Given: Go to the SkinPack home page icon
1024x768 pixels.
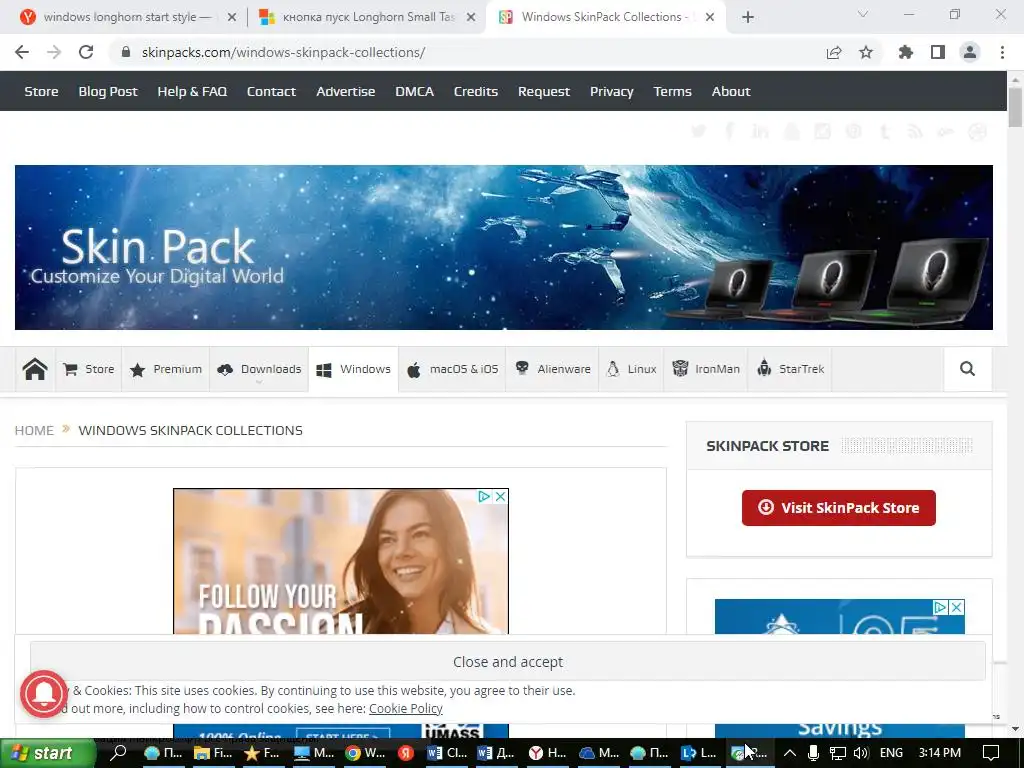Looking at the screenshot, I should tap(35, 369).
